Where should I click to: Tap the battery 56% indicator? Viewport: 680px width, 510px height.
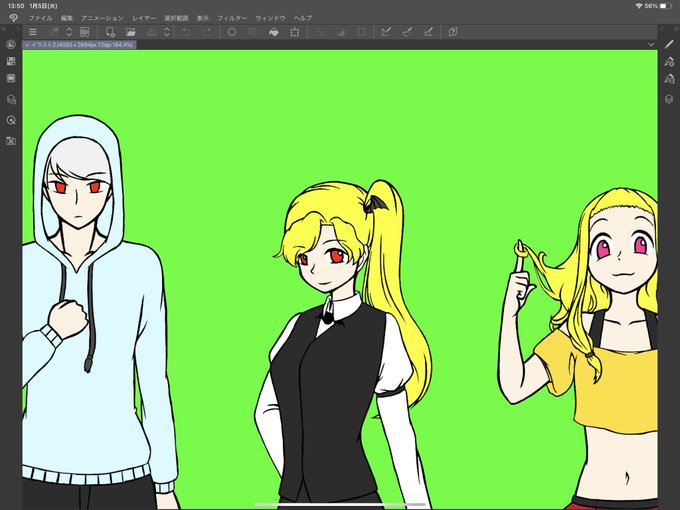[658, 6]
